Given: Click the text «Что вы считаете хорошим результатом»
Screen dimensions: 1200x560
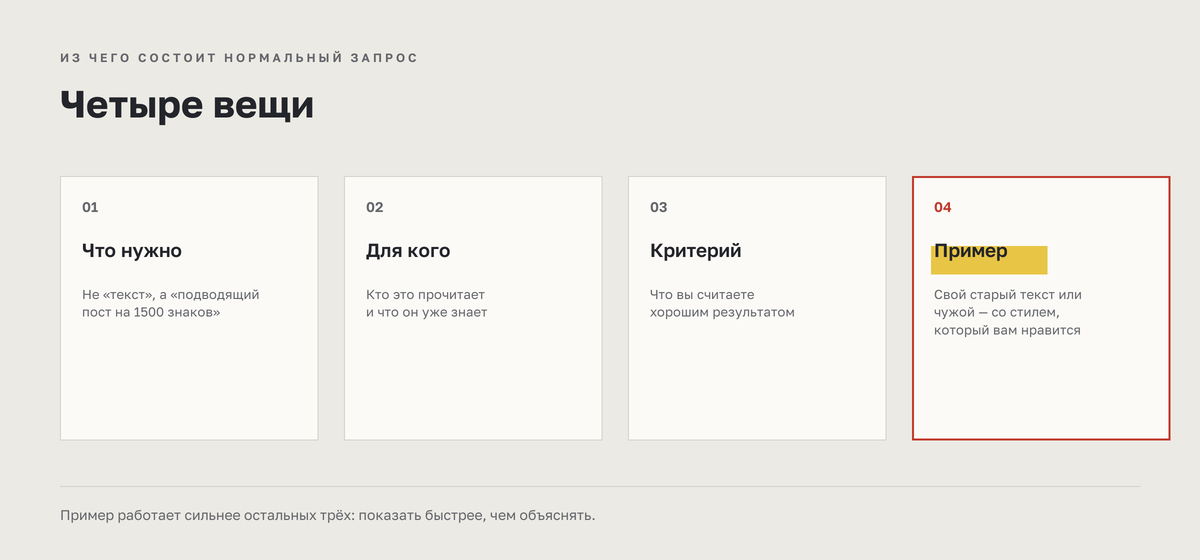Looking at the screenshot, I should [722, 304].
